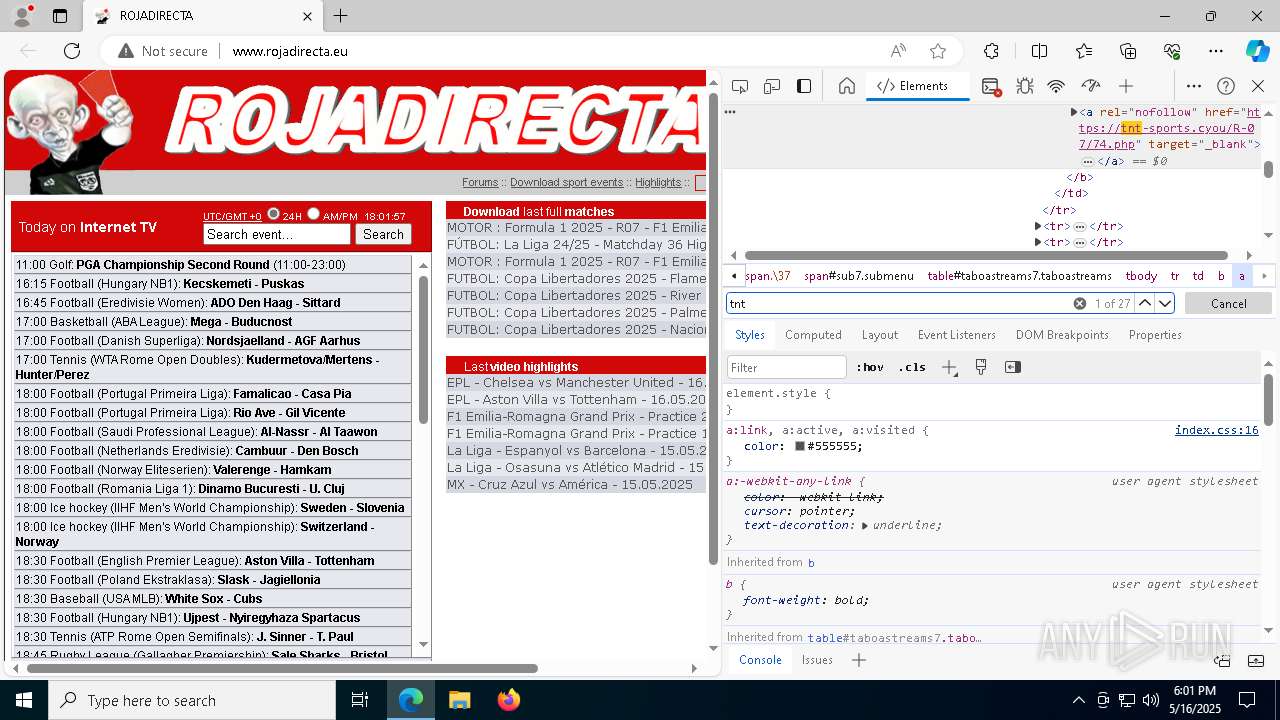Open the DevTools Welcome home icon

pos(847,86)
